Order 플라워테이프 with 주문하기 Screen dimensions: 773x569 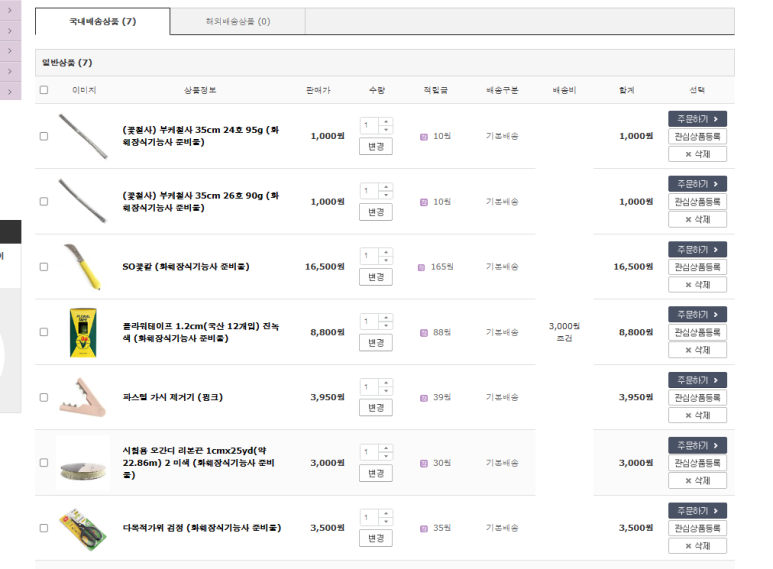pos(698,315)
